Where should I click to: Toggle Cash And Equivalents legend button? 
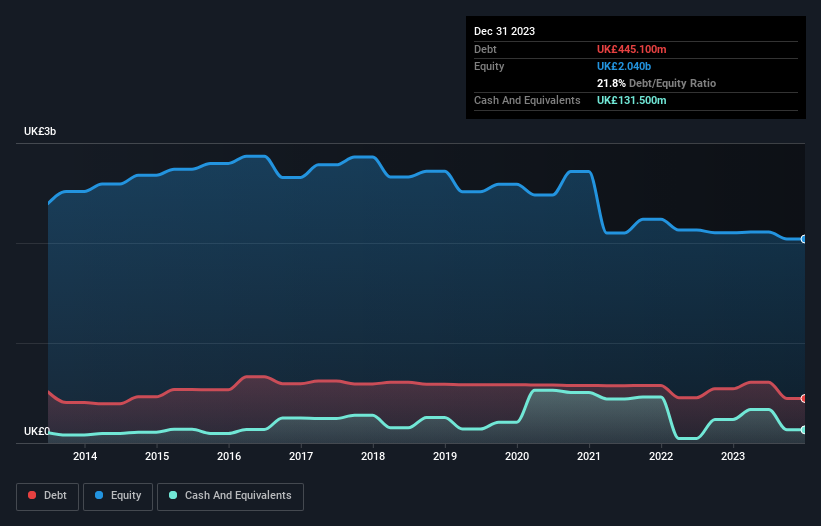(x=230, y=496)
